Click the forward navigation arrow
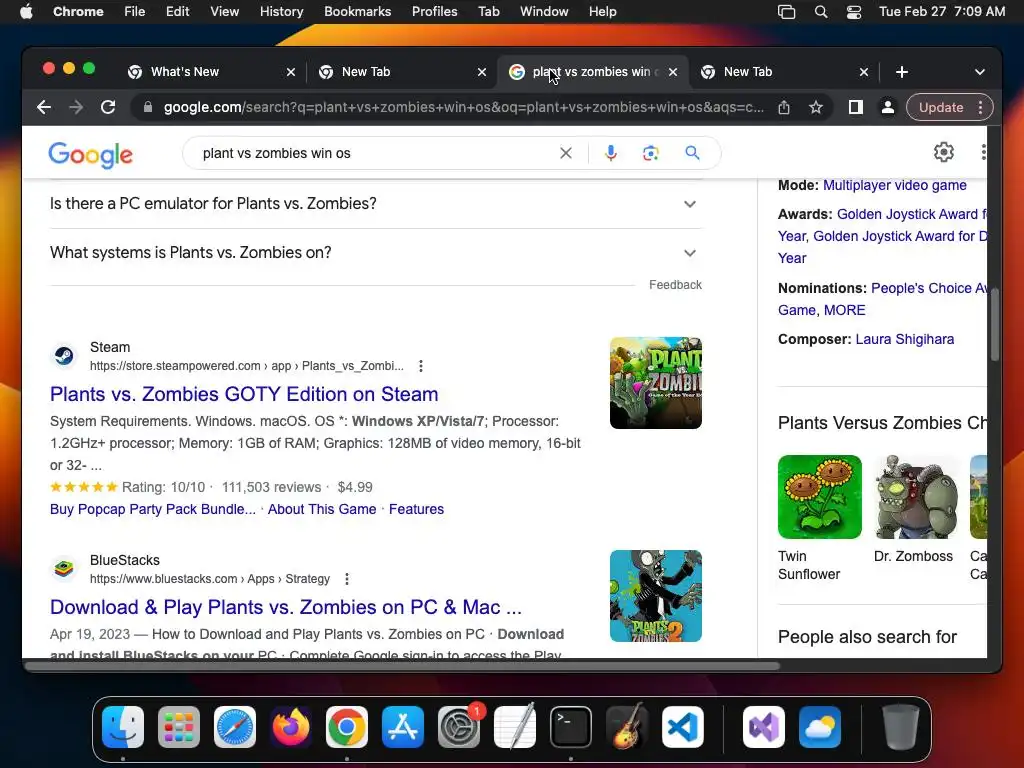The image size is (1024, 768). pyautogui.click(x=76, y=107)
